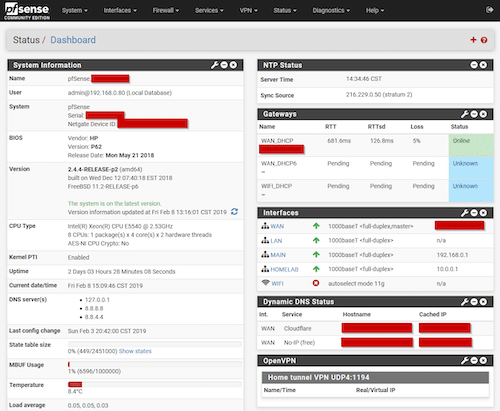Collapse the Gateways widget
Viewport: 500px width, 411px height.
coord(474,114)
